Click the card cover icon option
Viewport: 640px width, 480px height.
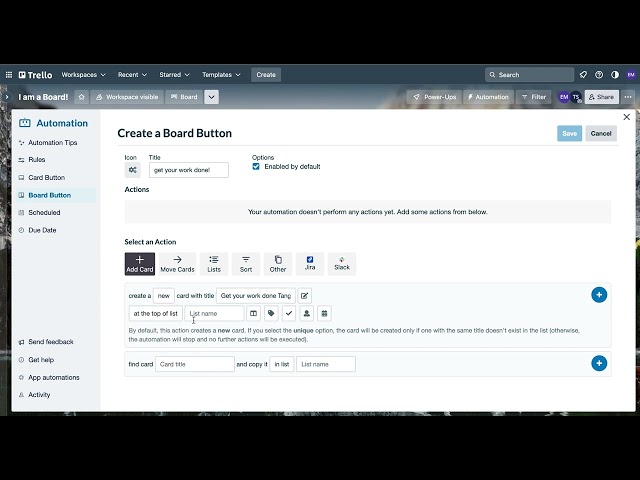click(x=253, y=313)
